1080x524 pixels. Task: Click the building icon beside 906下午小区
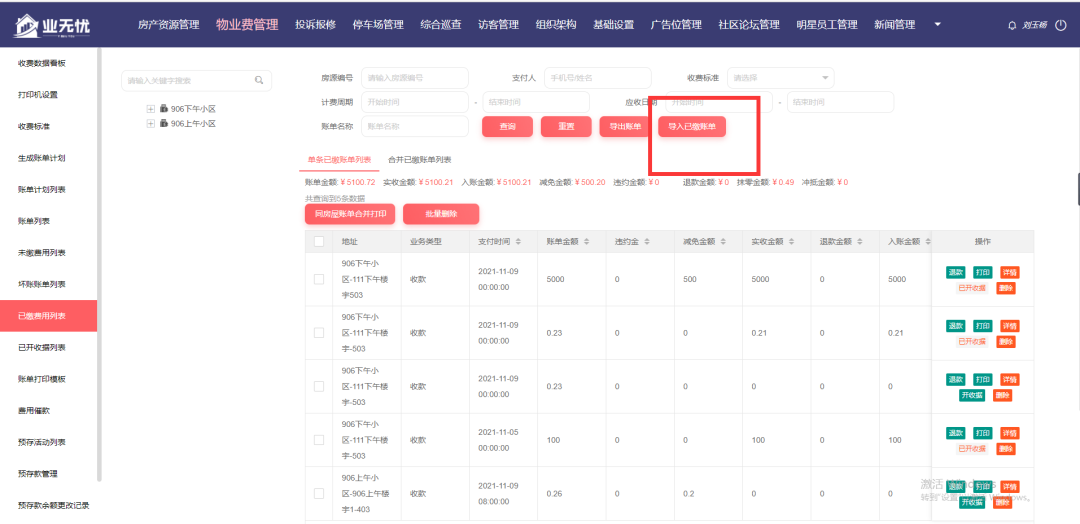(164, 109)
